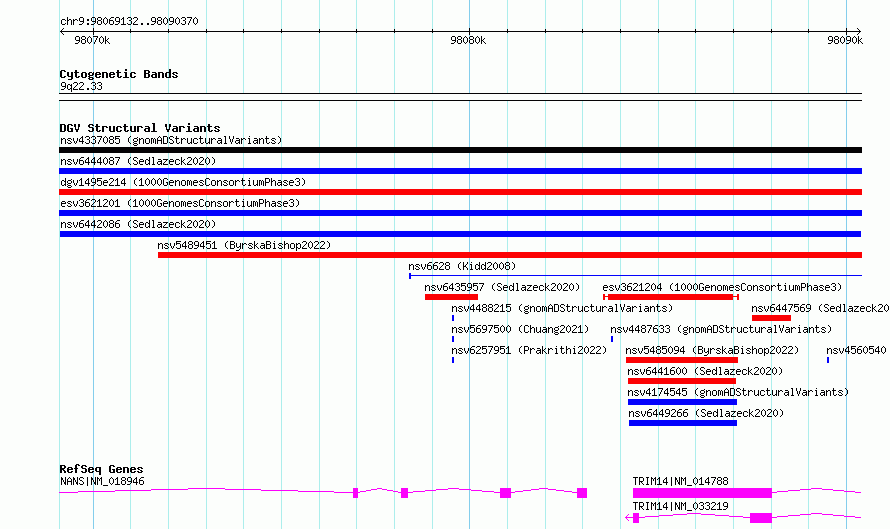Open the nsv6444087 (Sedlazeck2020) label
890x529 pixels.
(x=138, y=161)
